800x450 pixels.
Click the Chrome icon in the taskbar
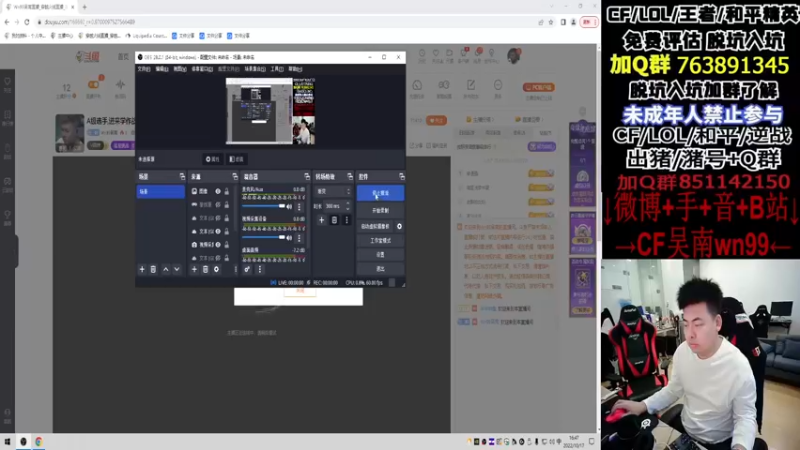point(39,441)
